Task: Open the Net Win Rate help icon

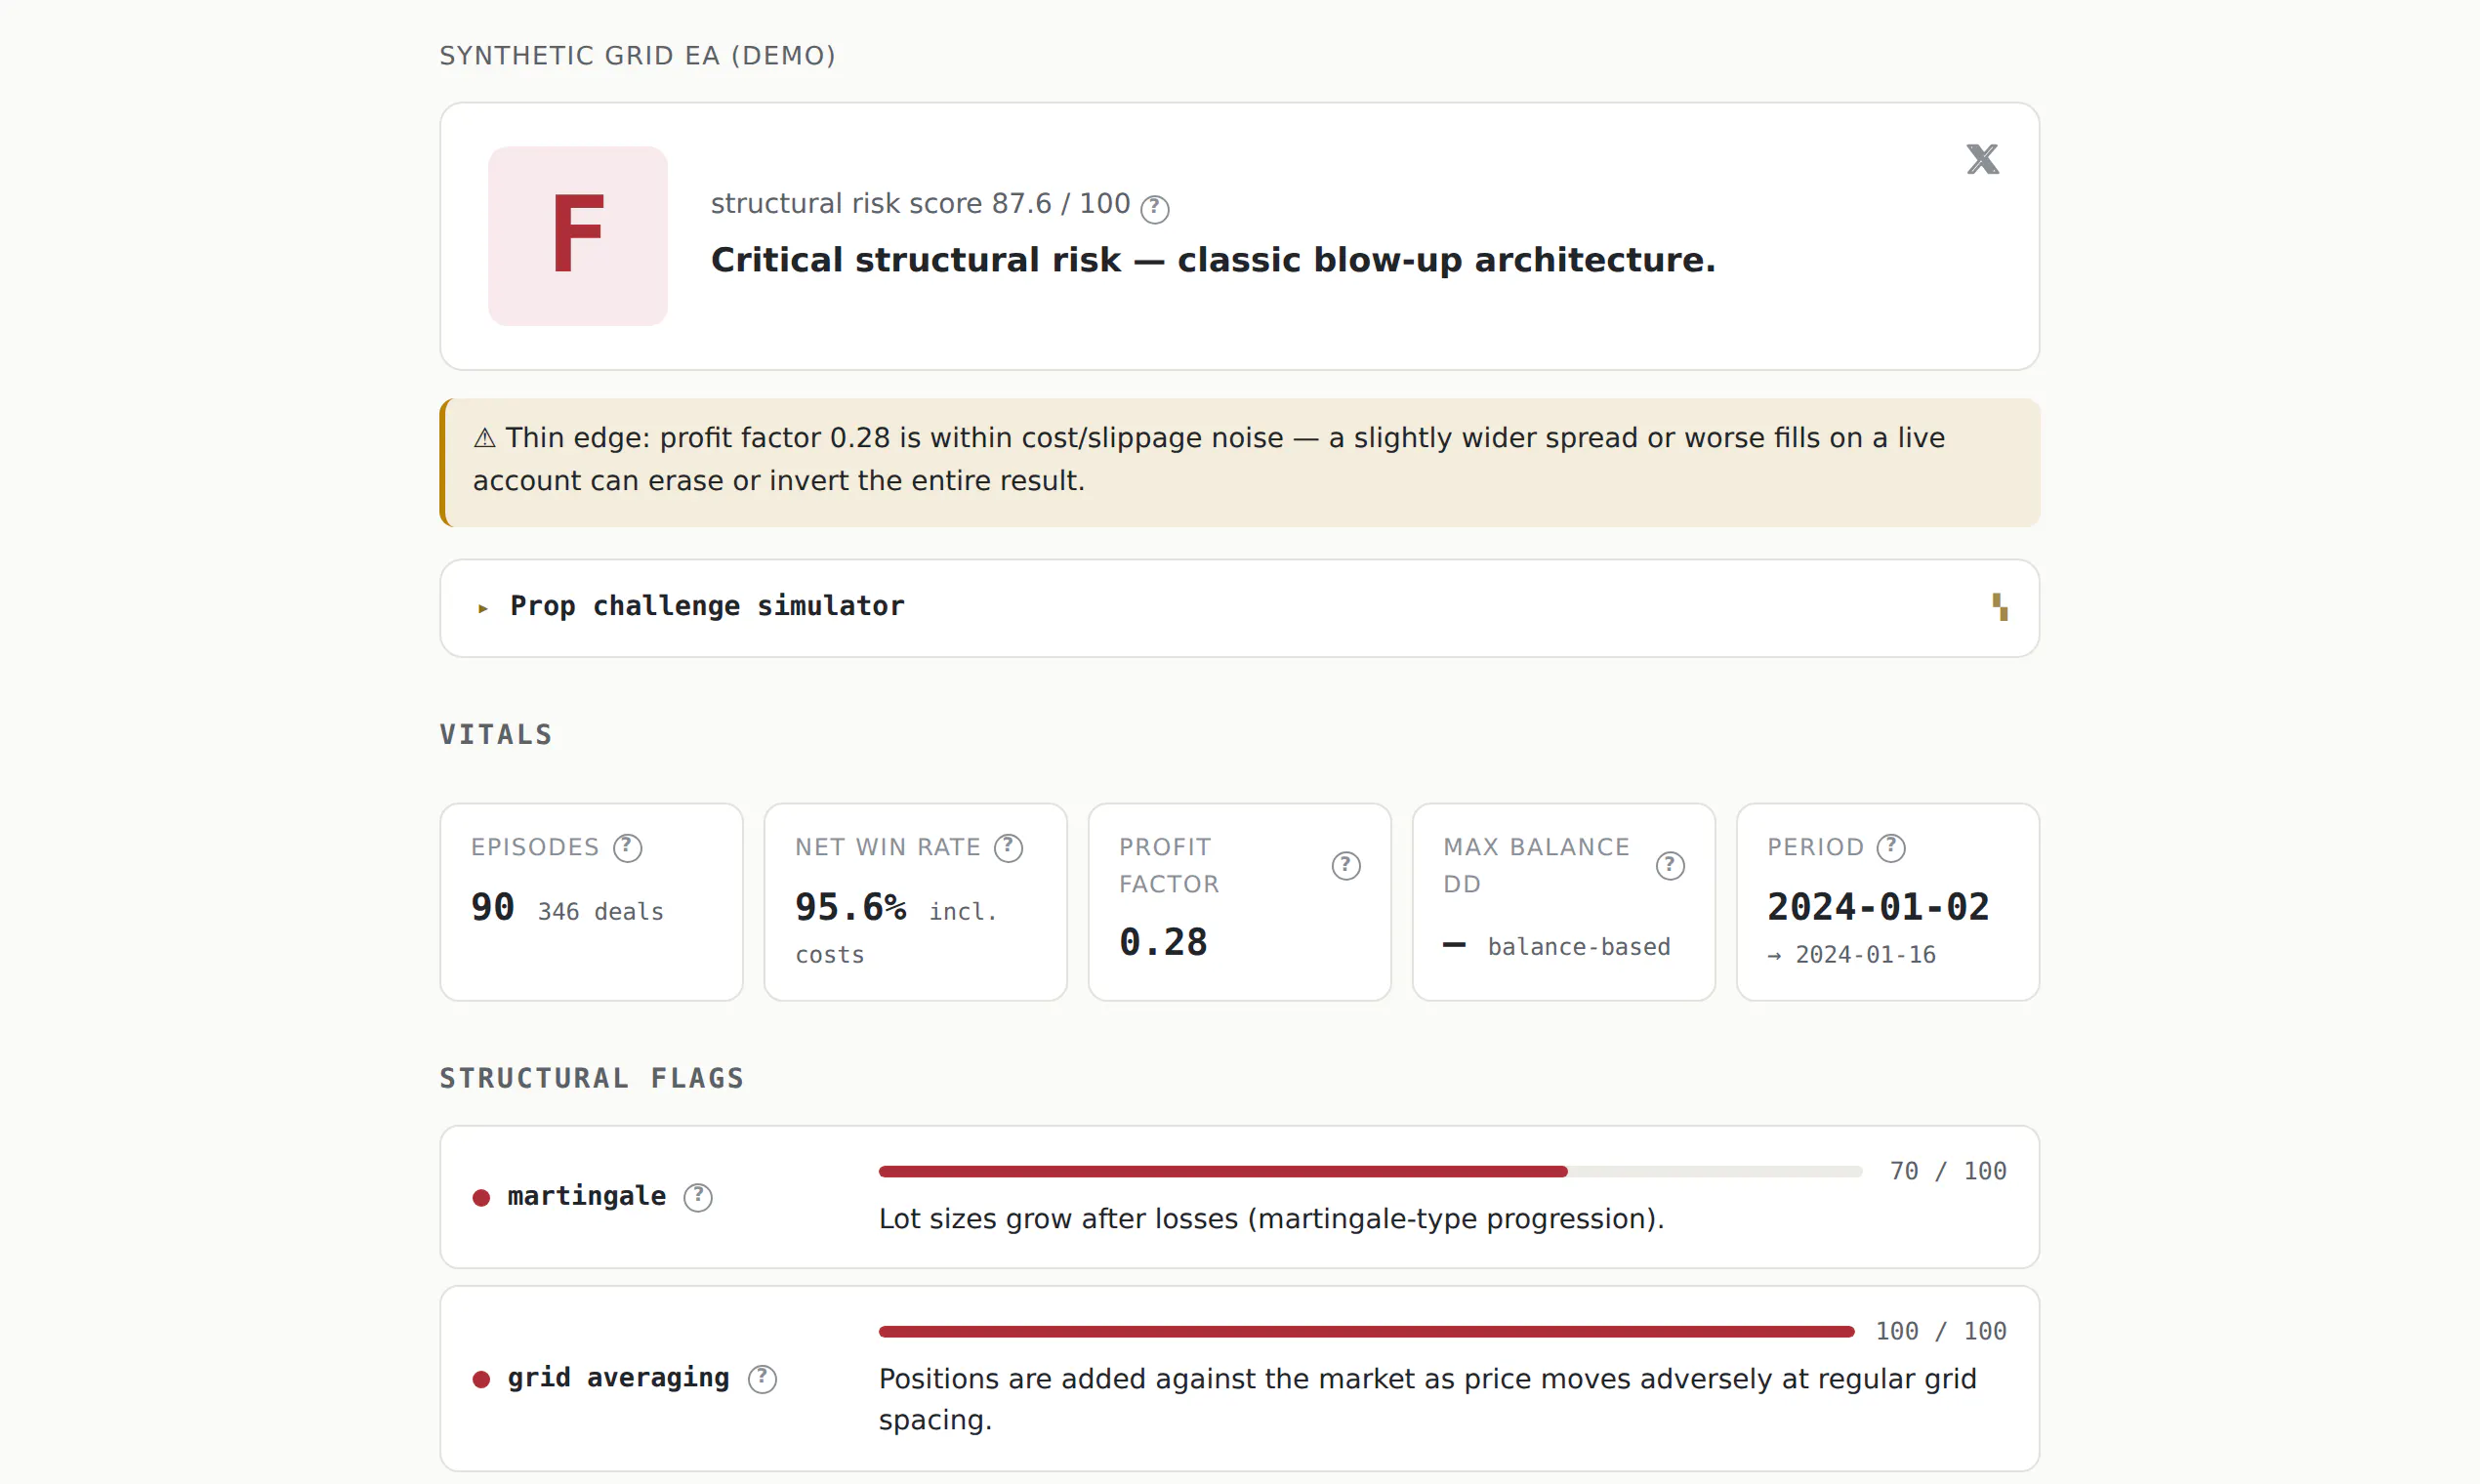Action: [1009, 848]
